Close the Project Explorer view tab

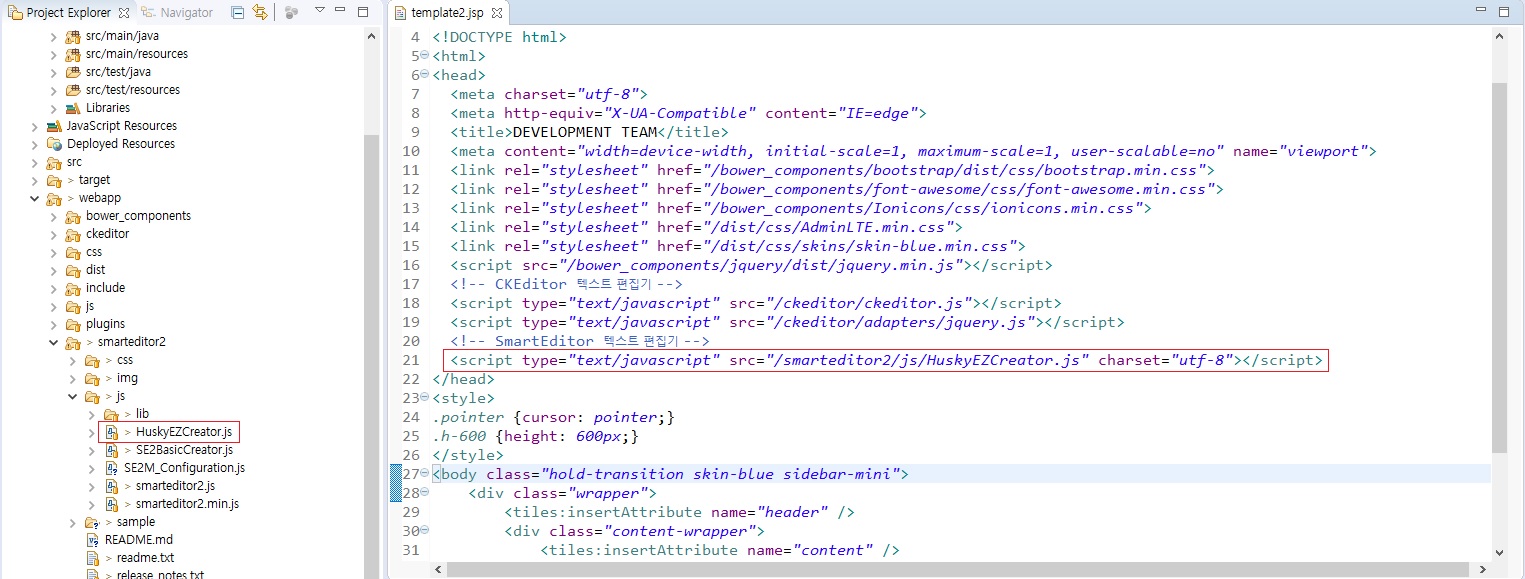point(124,12)
